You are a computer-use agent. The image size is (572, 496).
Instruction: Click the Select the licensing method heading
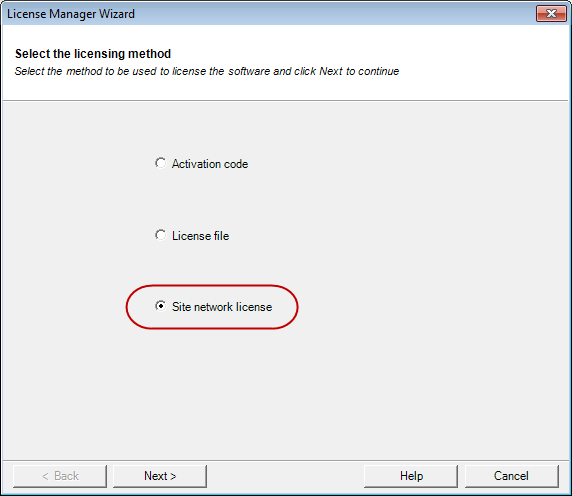click(93, 54)
